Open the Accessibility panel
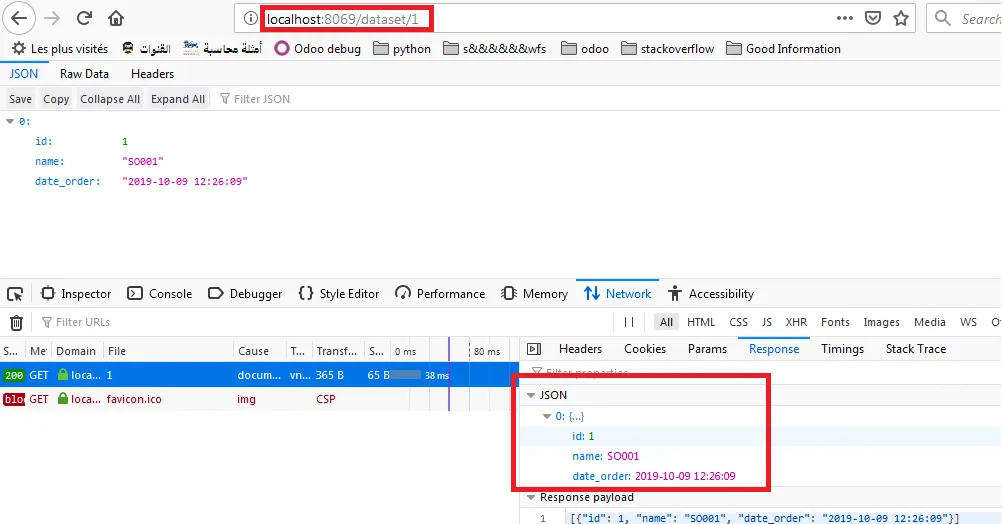This screenshot has height=524, width=1003. (x=711, y=294)
